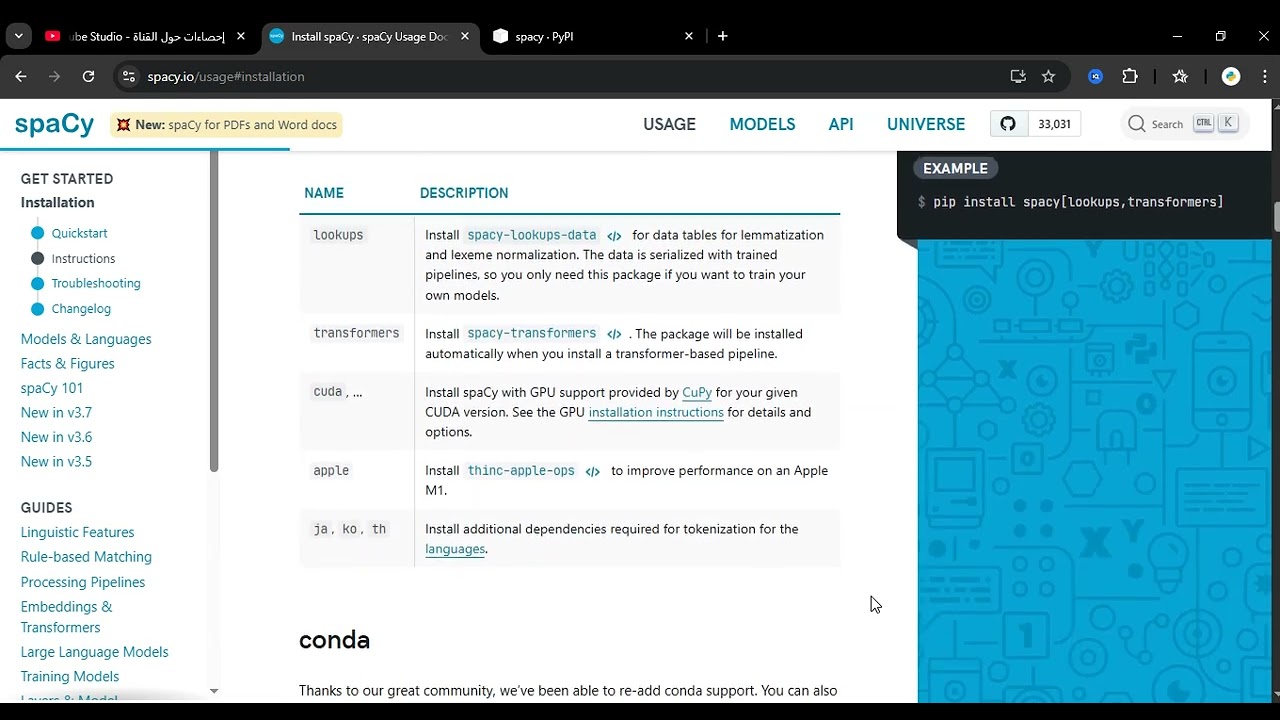Open the bookmarks star list icon
This screenshot has width=1280, height=720.
(x=1180, y=76)
